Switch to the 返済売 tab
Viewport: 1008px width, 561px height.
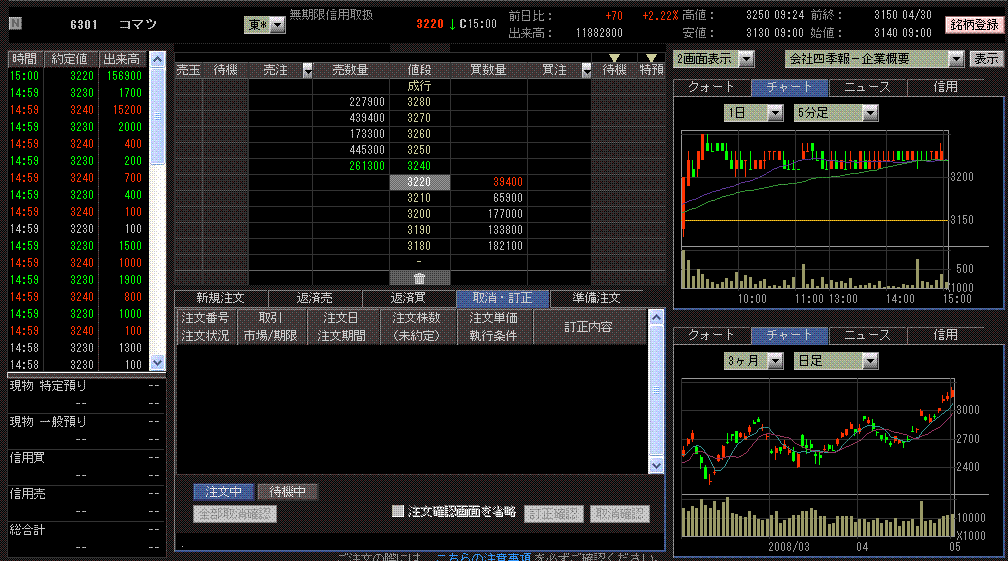coord(315,298)
